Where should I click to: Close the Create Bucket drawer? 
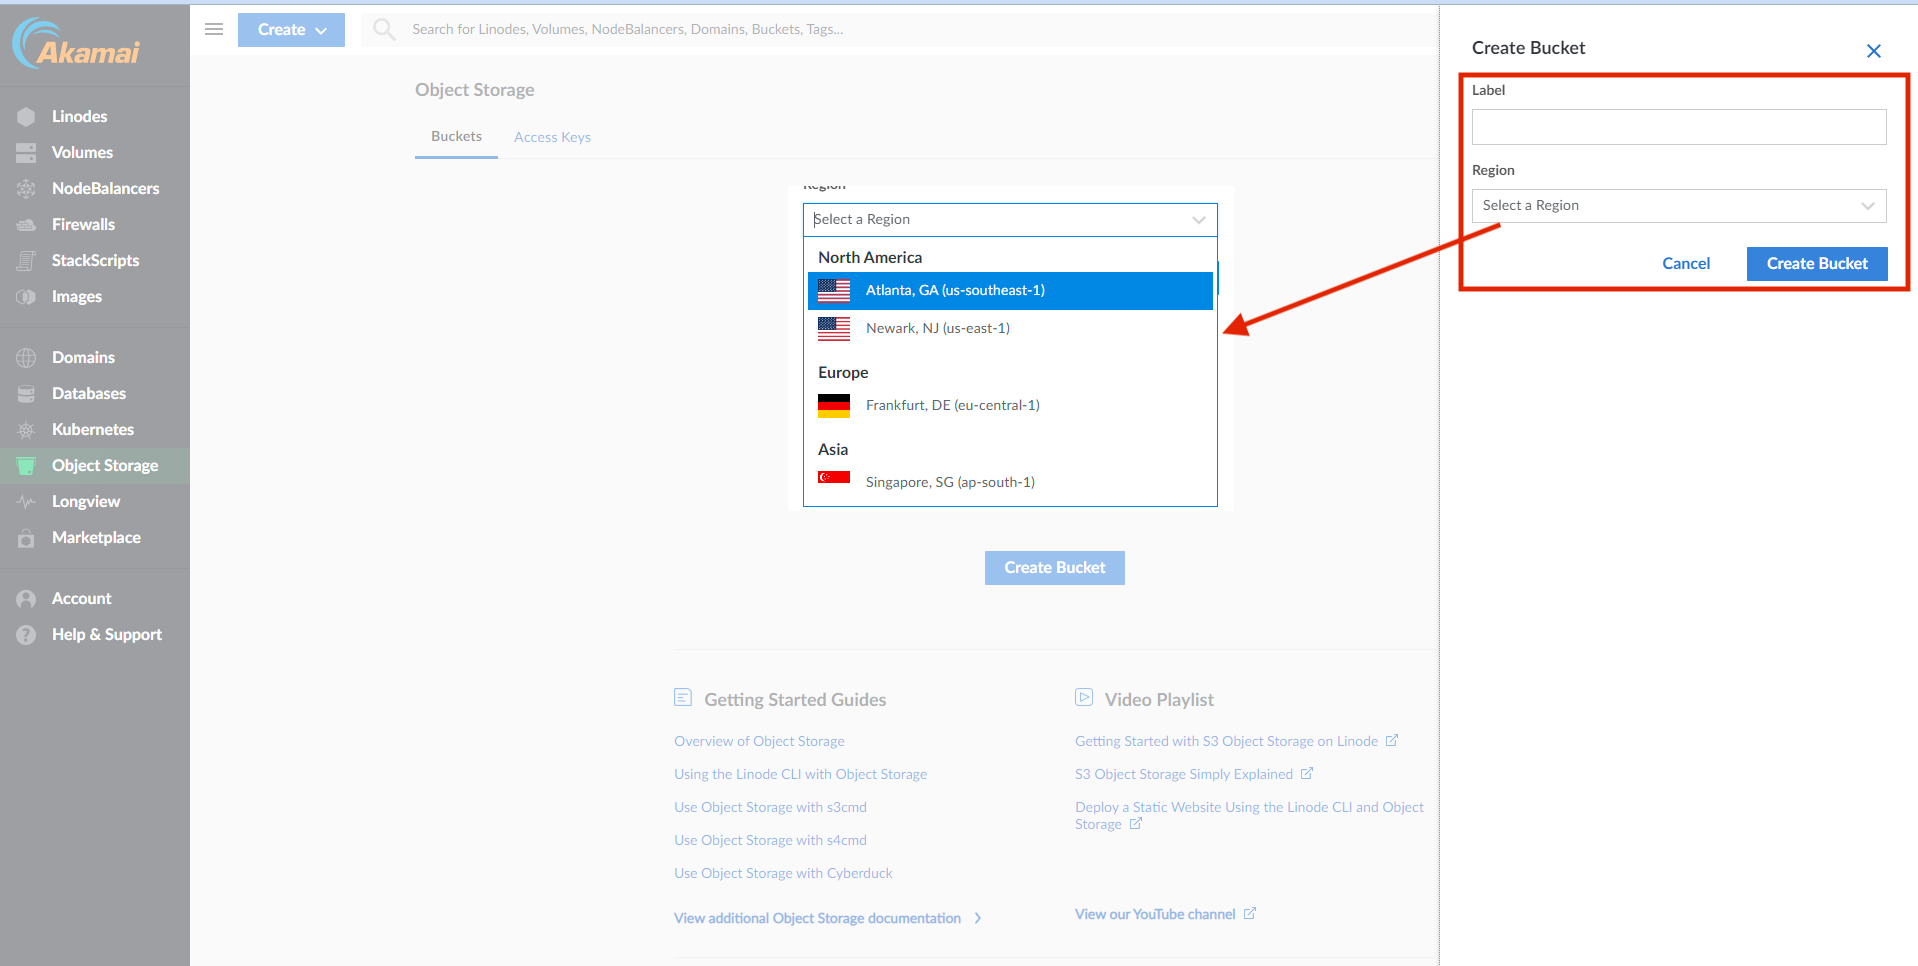click(x=1874, y=51)
